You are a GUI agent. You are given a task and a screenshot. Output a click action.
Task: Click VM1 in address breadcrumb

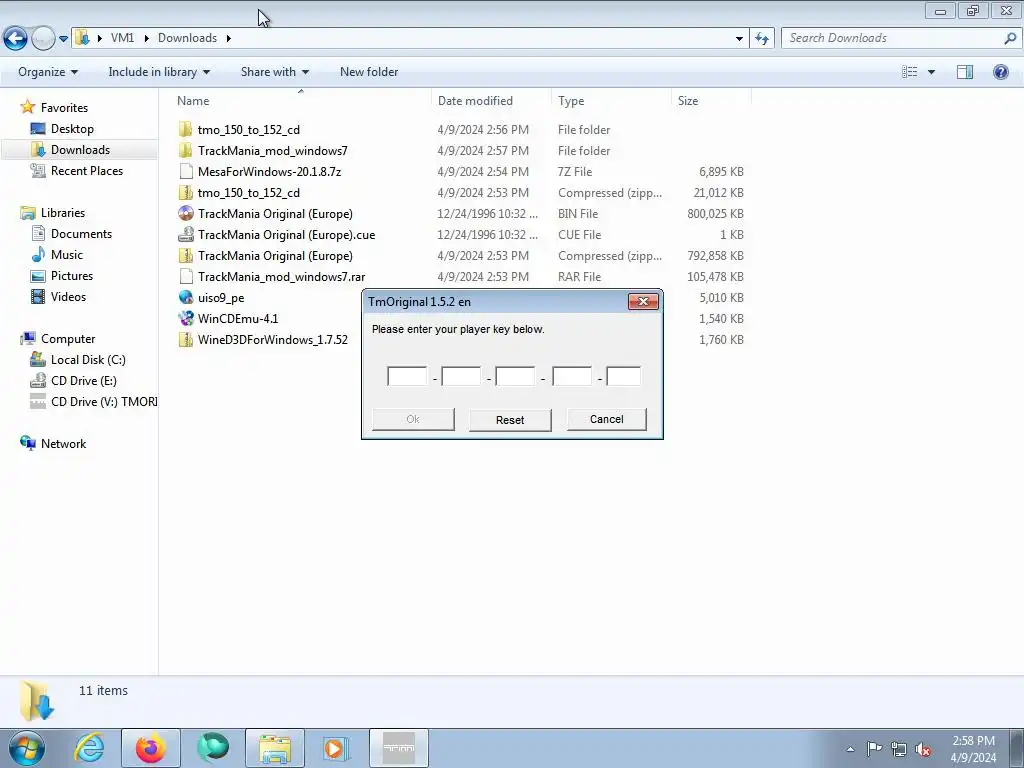(122, 38)
